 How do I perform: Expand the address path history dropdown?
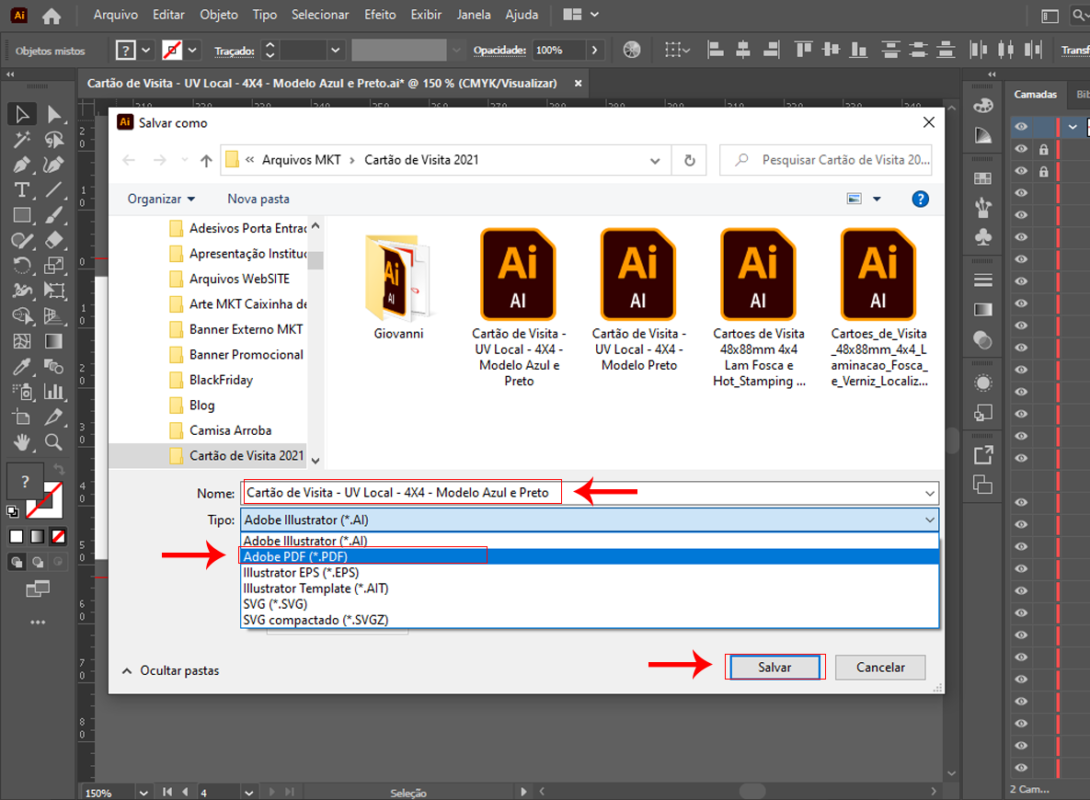(654, 161)
